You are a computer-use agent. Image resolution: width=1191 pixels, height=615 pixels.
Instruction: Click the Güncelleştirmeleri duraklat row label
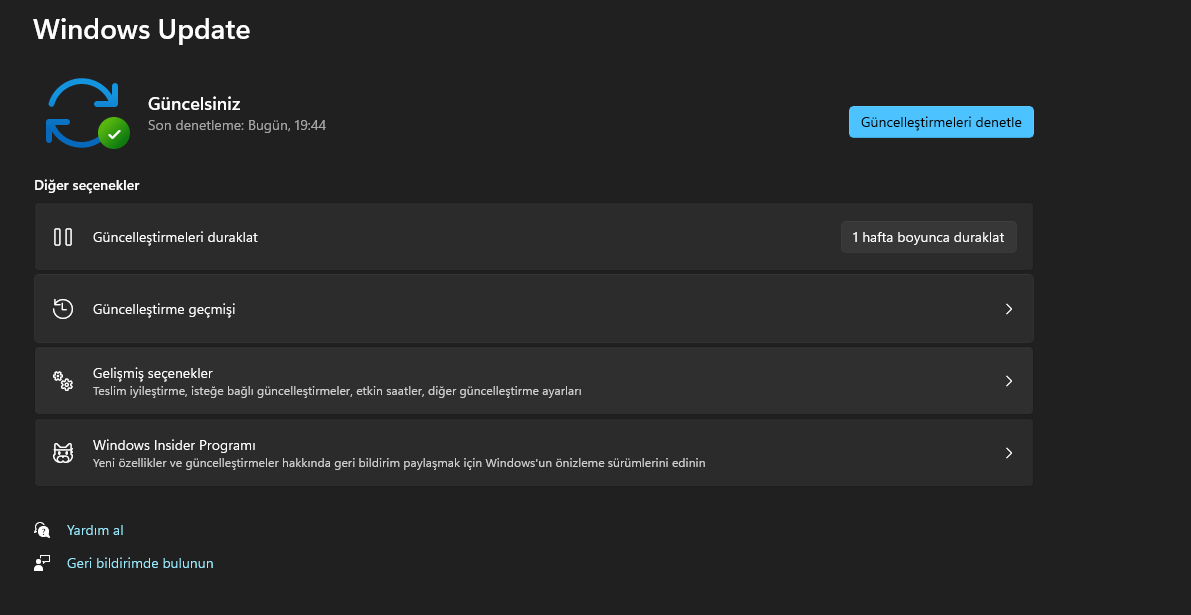[175, 237]
